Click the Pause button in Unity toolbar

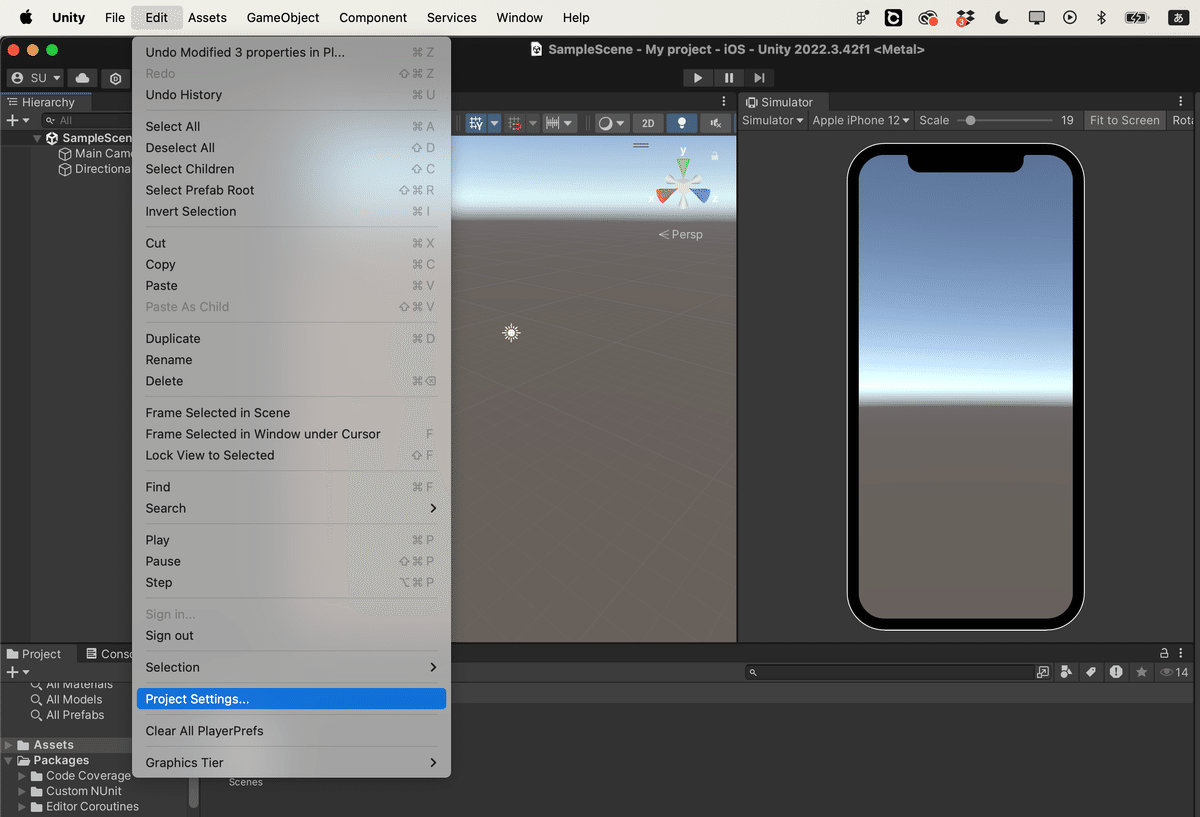pyautogui.click(x=729, y=78)
